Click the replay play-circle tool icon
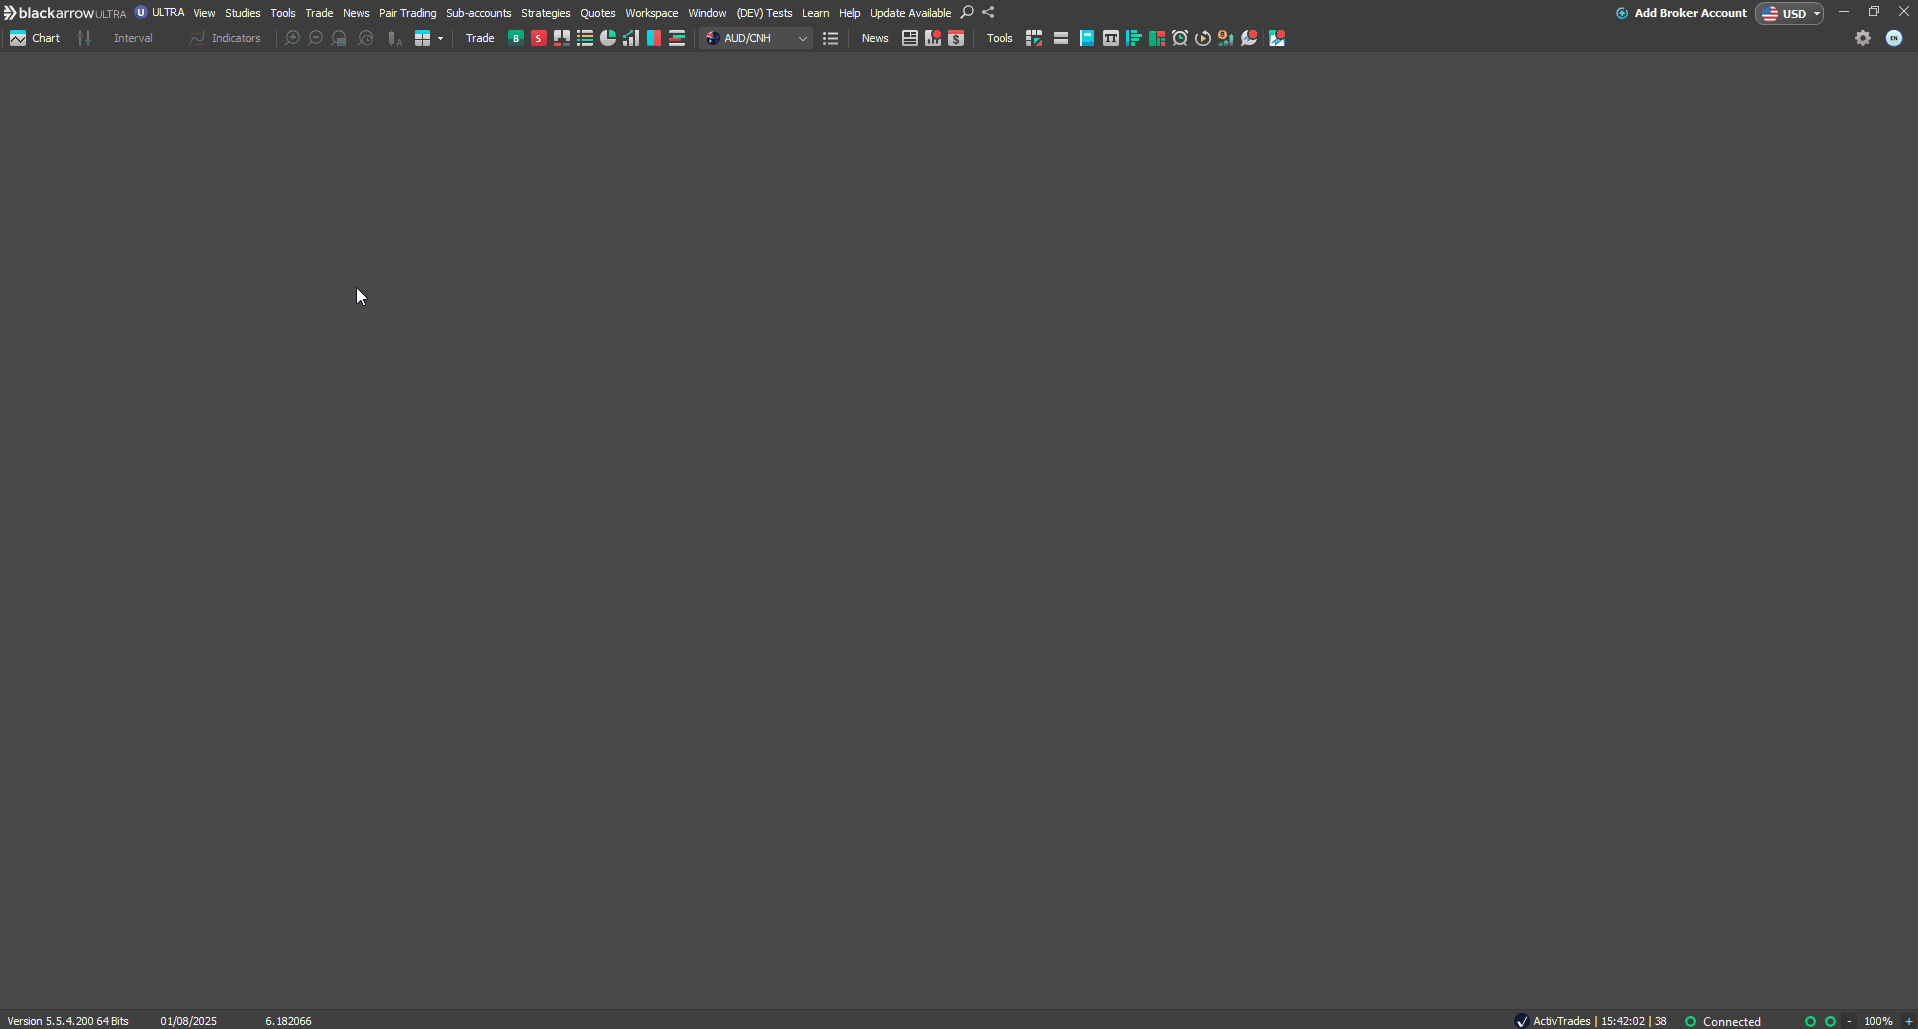This screenshot has width=1918, height=1029. tap(1203, 38)
